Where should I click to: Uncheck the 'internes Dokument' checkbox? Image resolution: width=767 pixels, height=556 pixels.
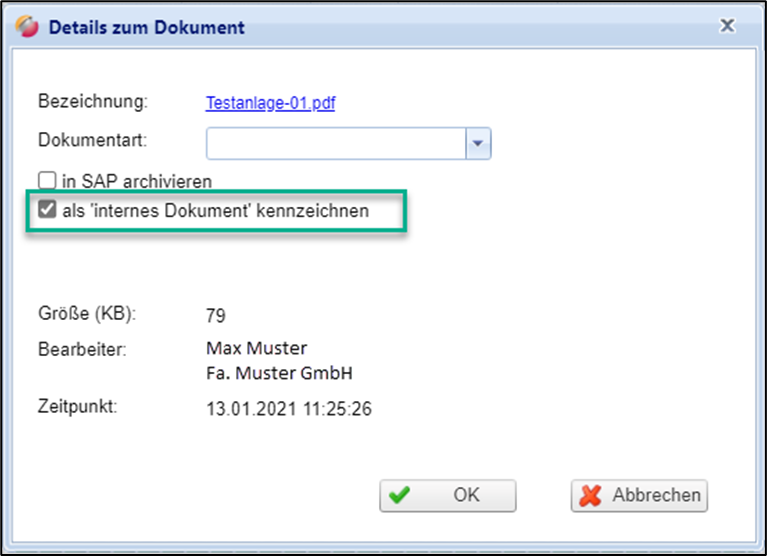tap(46, 211)
